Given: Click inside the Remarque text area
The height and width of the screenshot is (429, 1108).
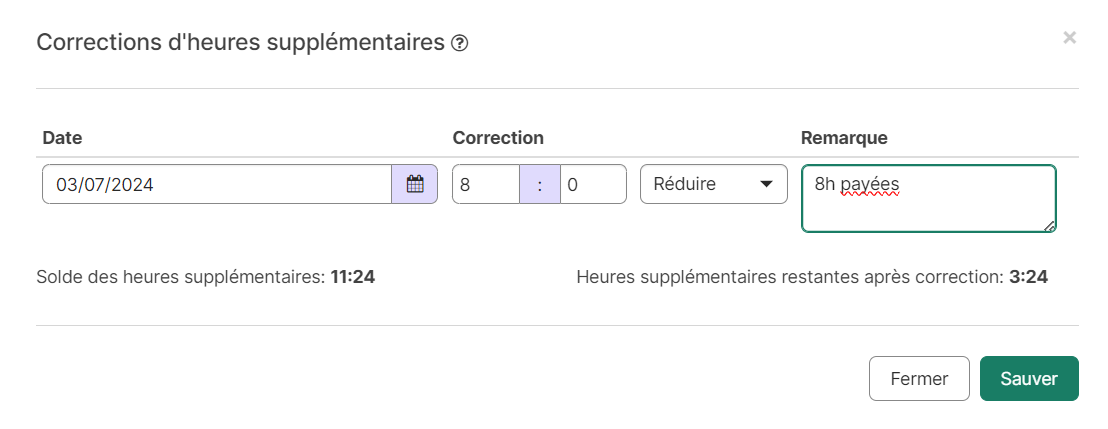Looking at the screenshot, I should click(x=929, y=199).
